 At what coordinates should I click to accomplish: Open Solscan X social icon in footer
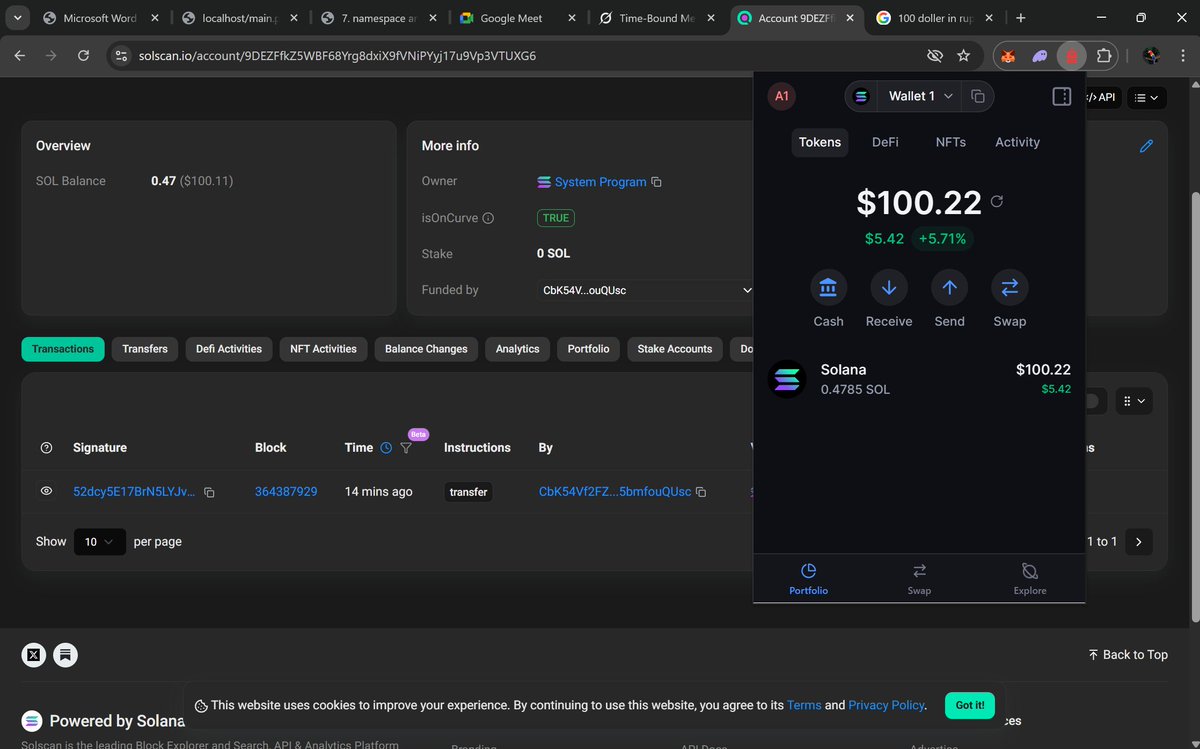tap(34, 655)
